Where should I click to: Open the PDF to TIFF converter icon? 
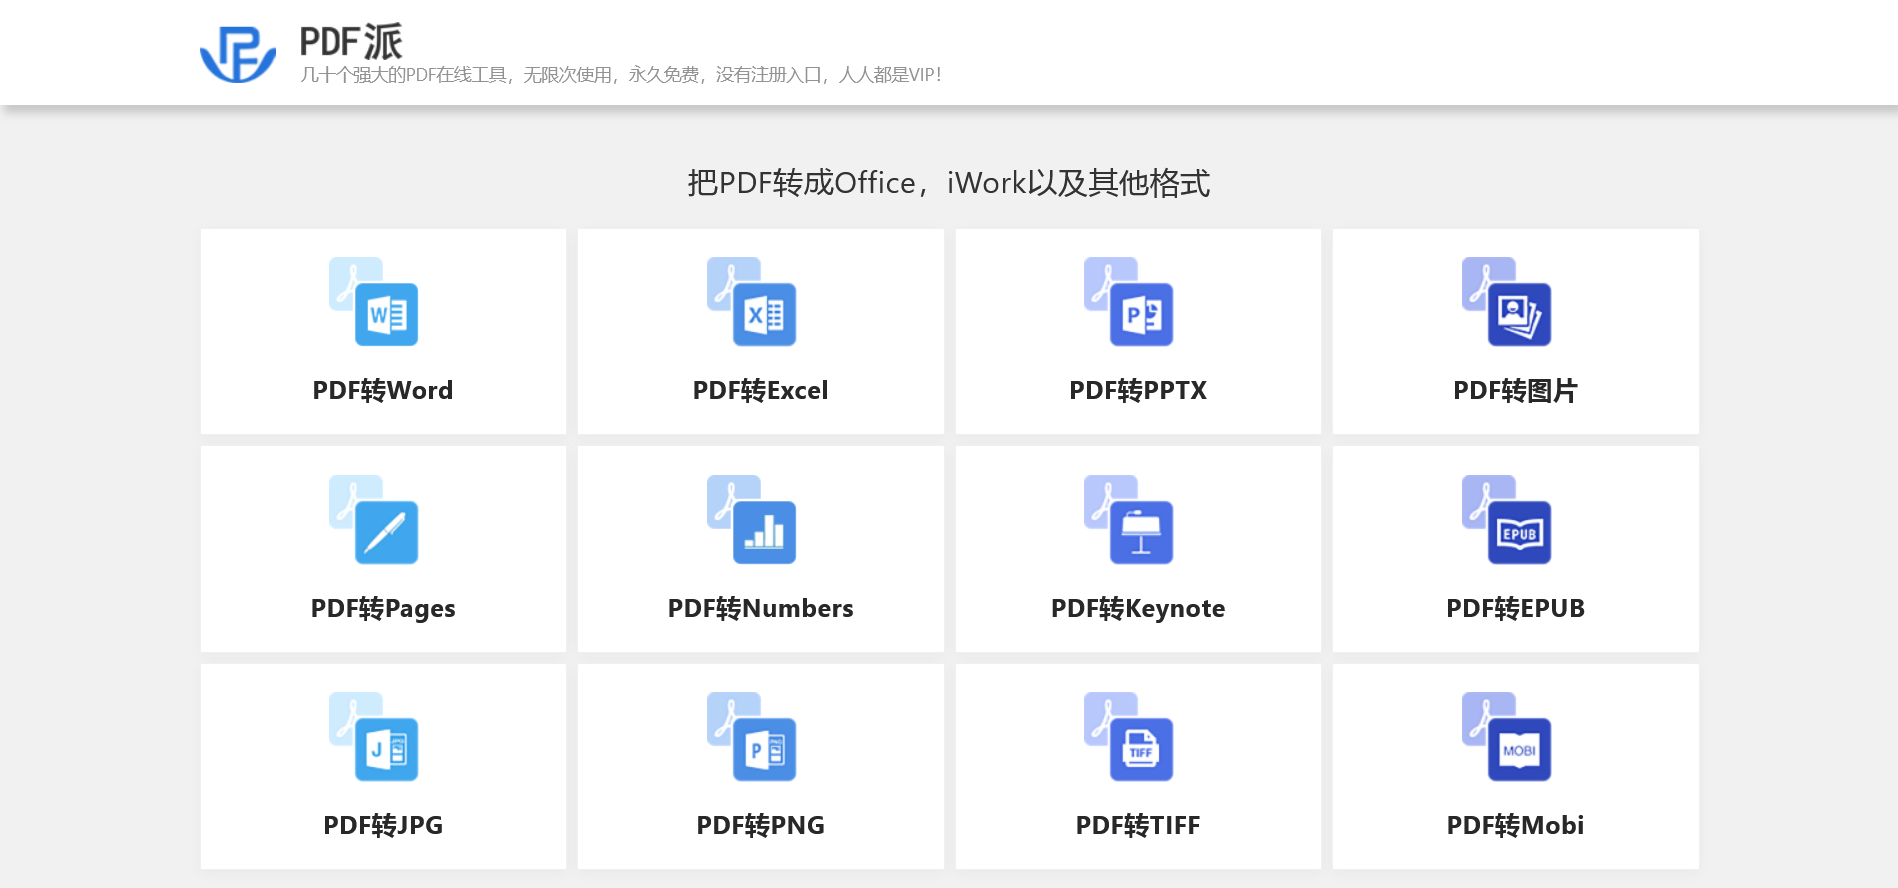[1128, 737]
